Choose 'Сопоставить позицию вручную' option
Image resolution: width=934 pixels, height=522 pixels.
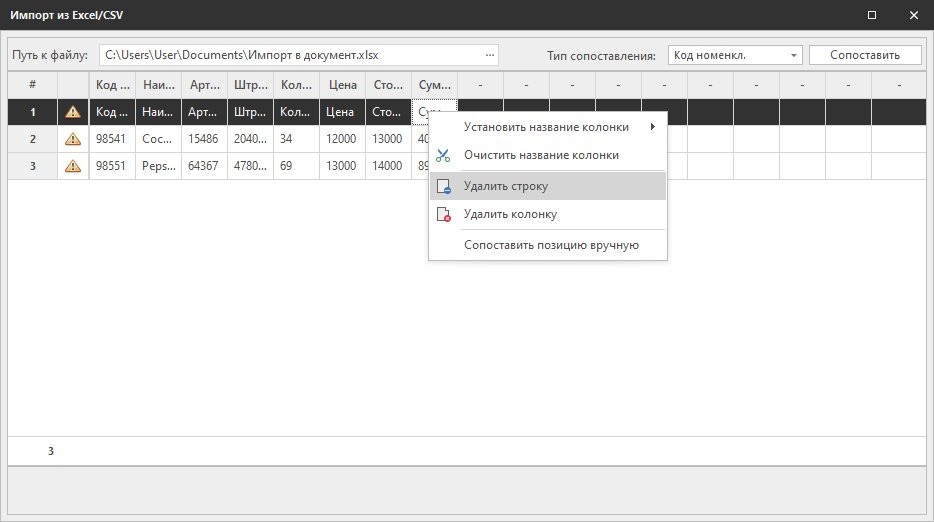(551, 245)
